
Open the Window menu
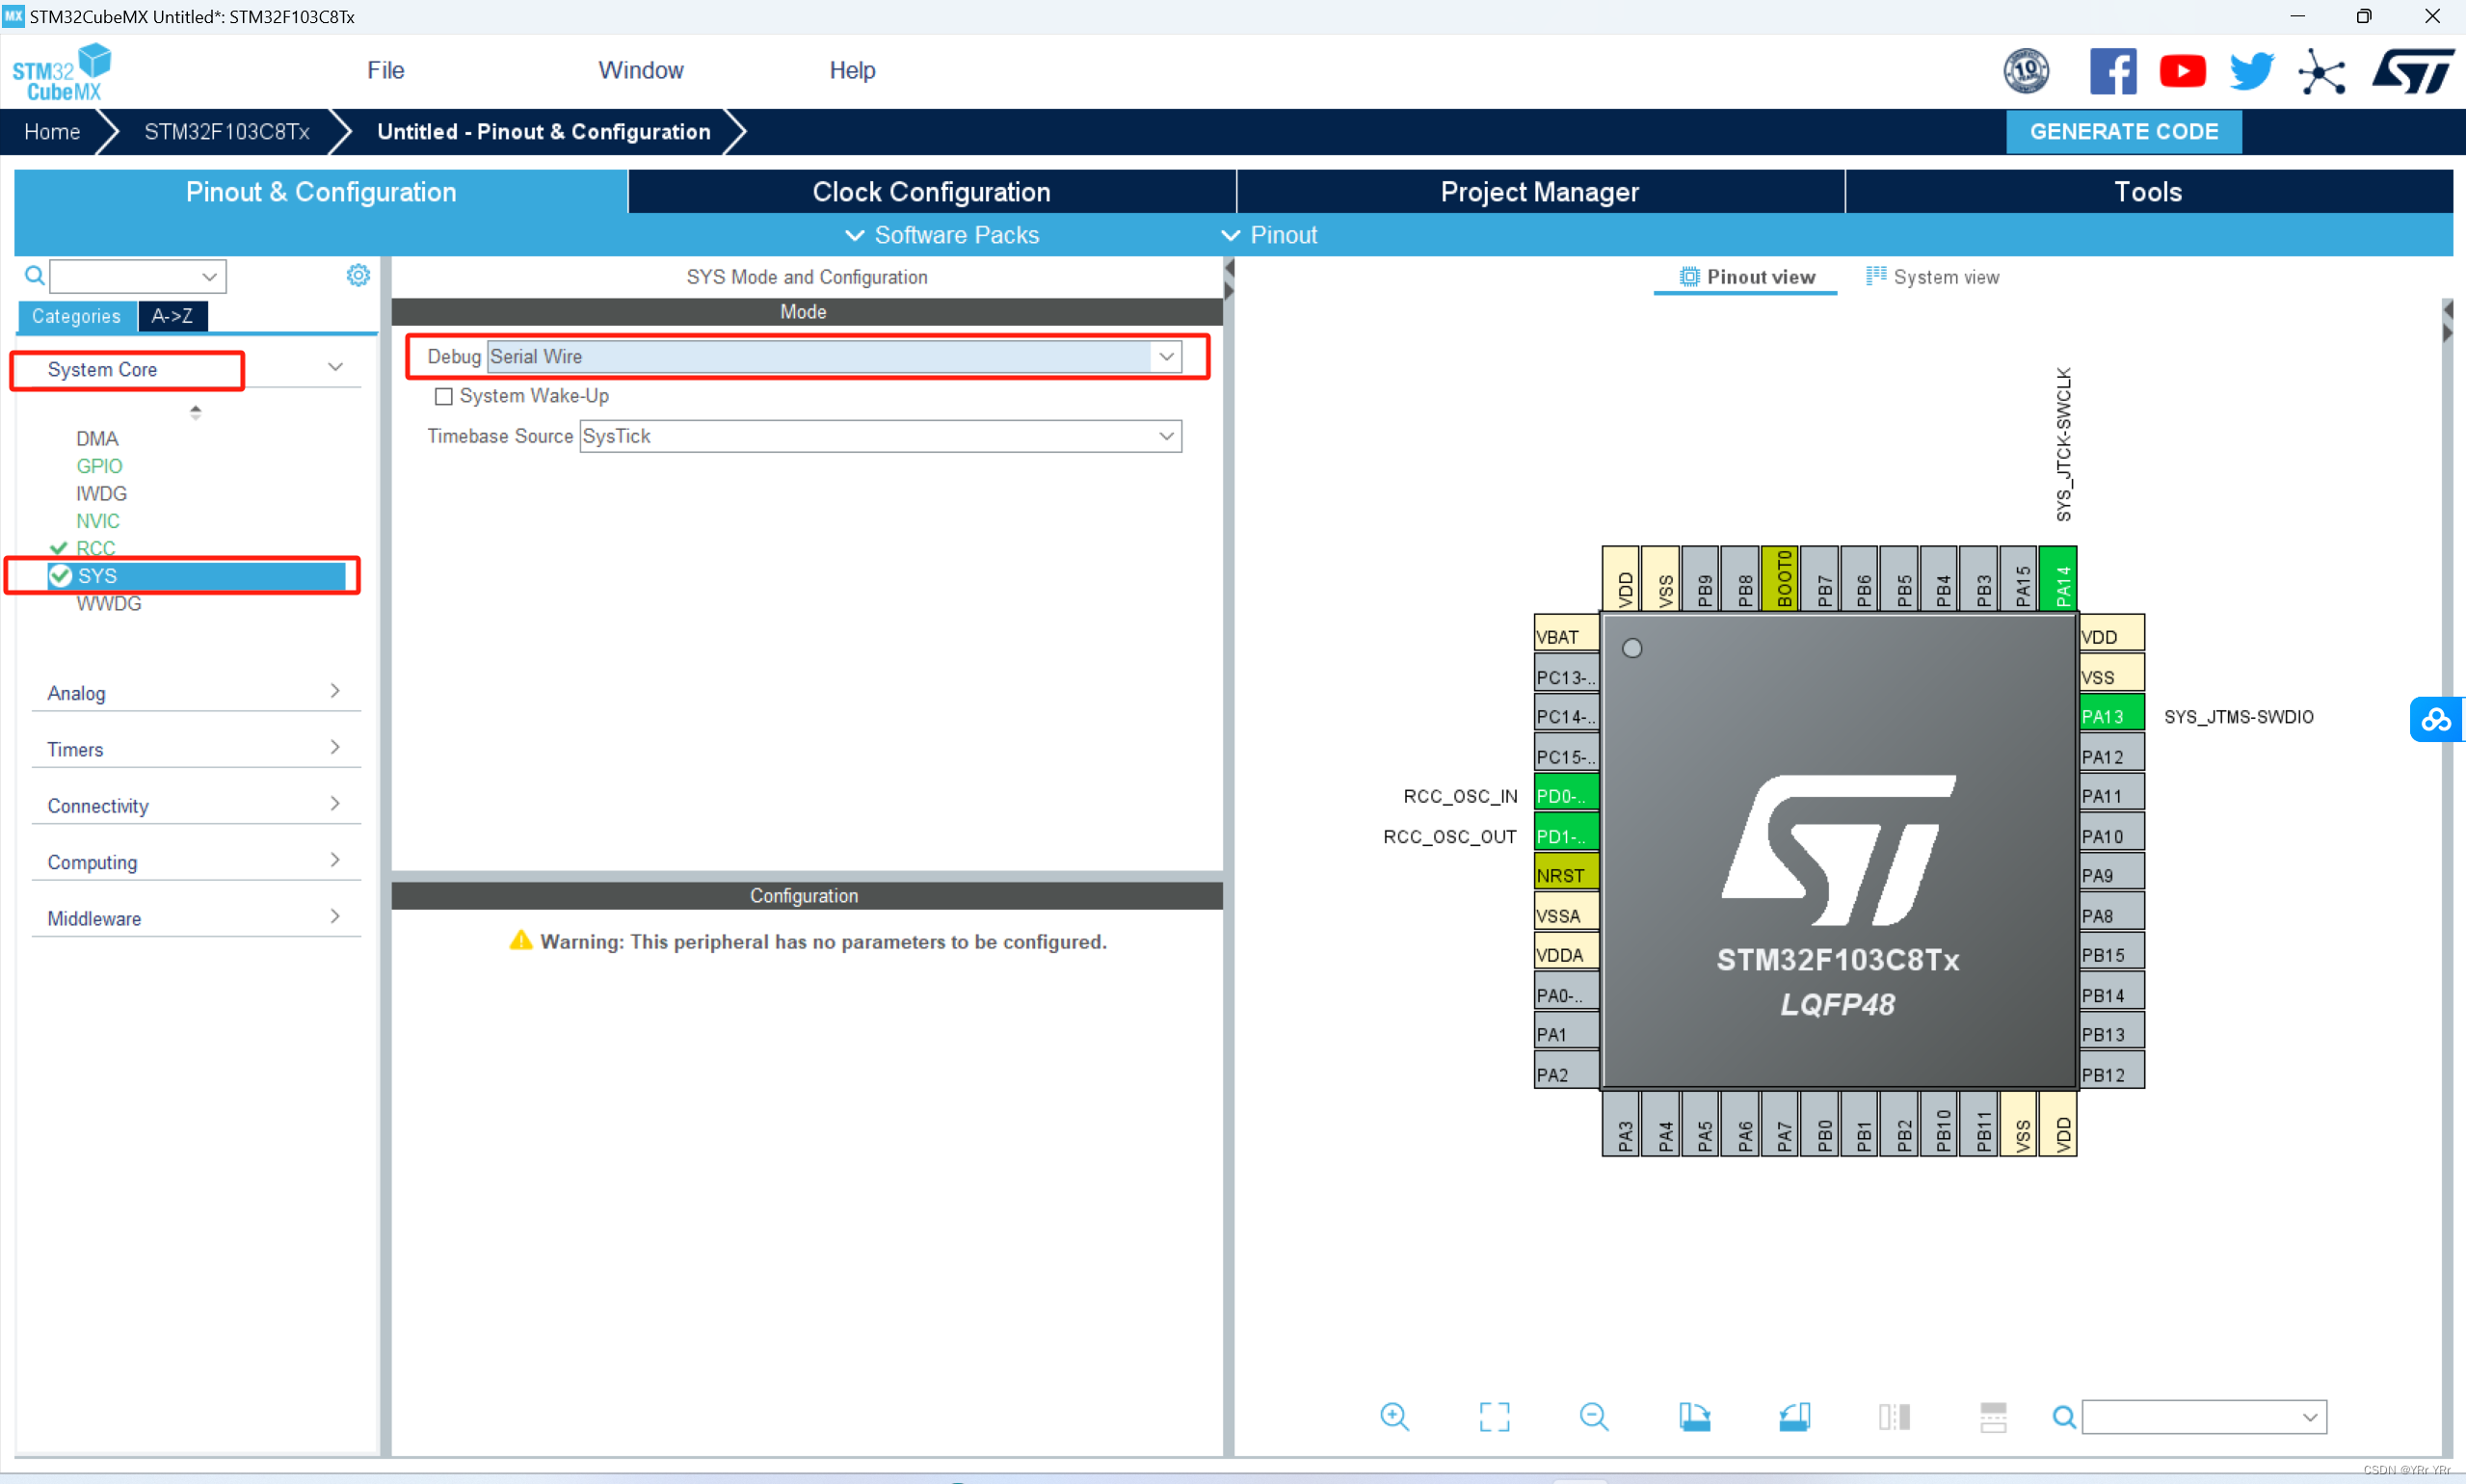[641, 70]
